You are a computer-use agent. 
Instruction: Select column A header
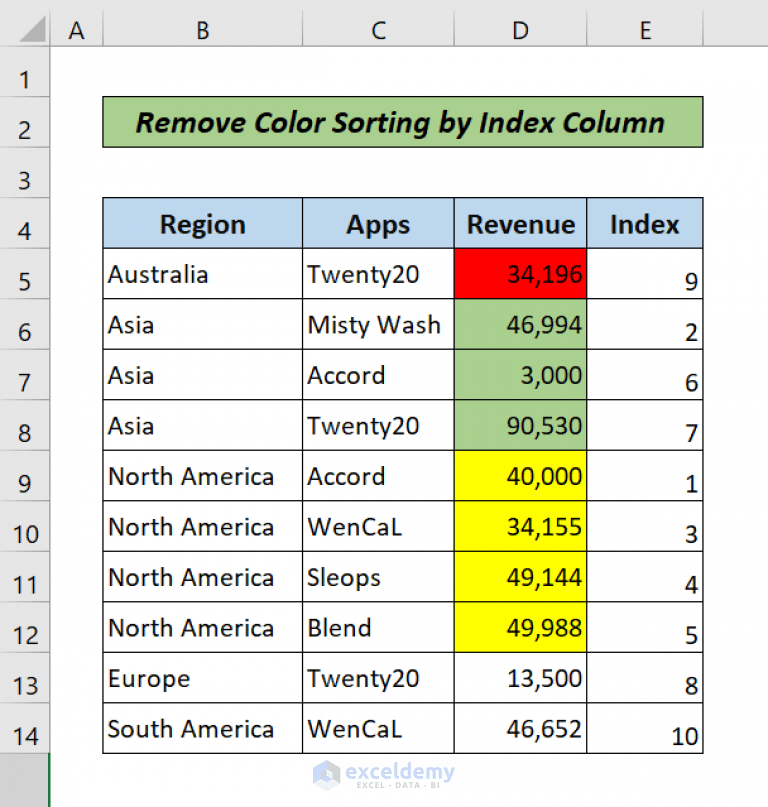76,30
